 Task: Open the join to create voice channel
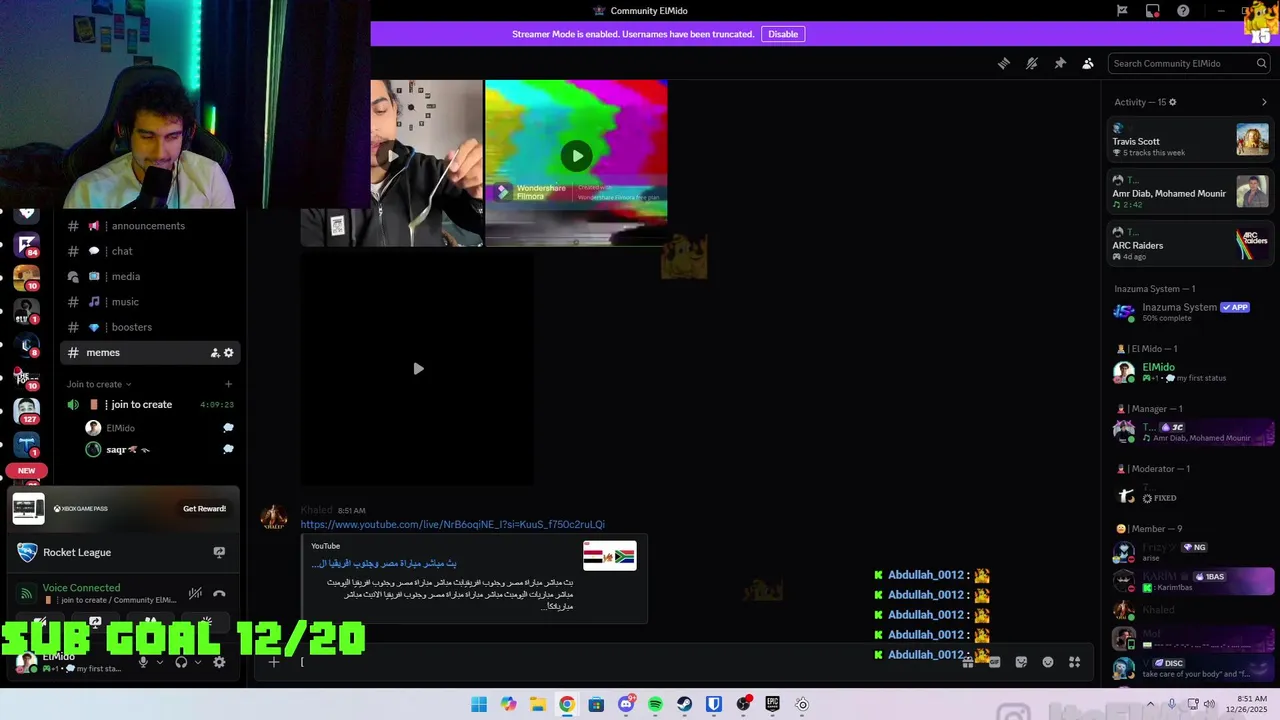point(150,405)
